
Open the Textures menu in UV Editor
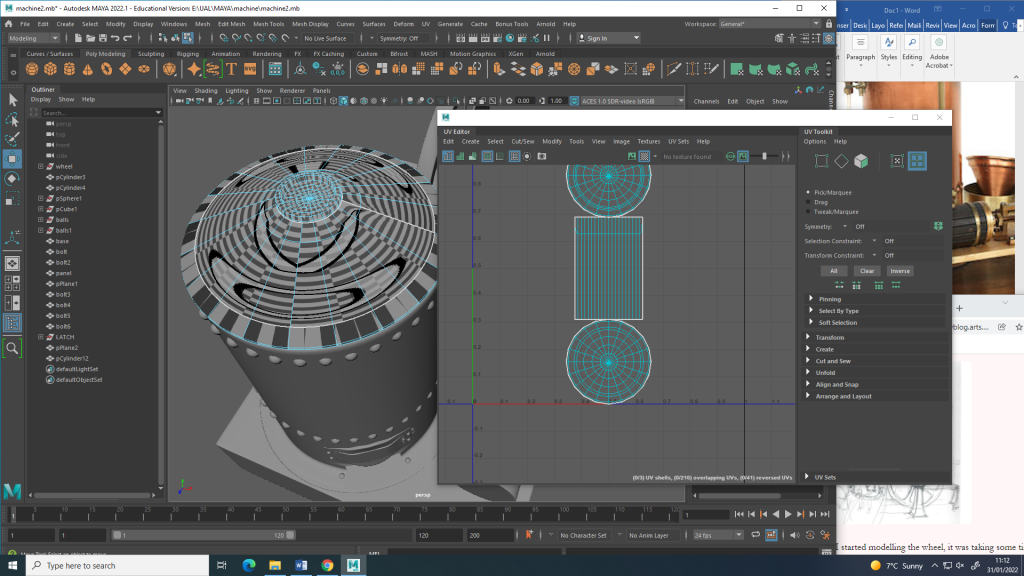[648, 142]
